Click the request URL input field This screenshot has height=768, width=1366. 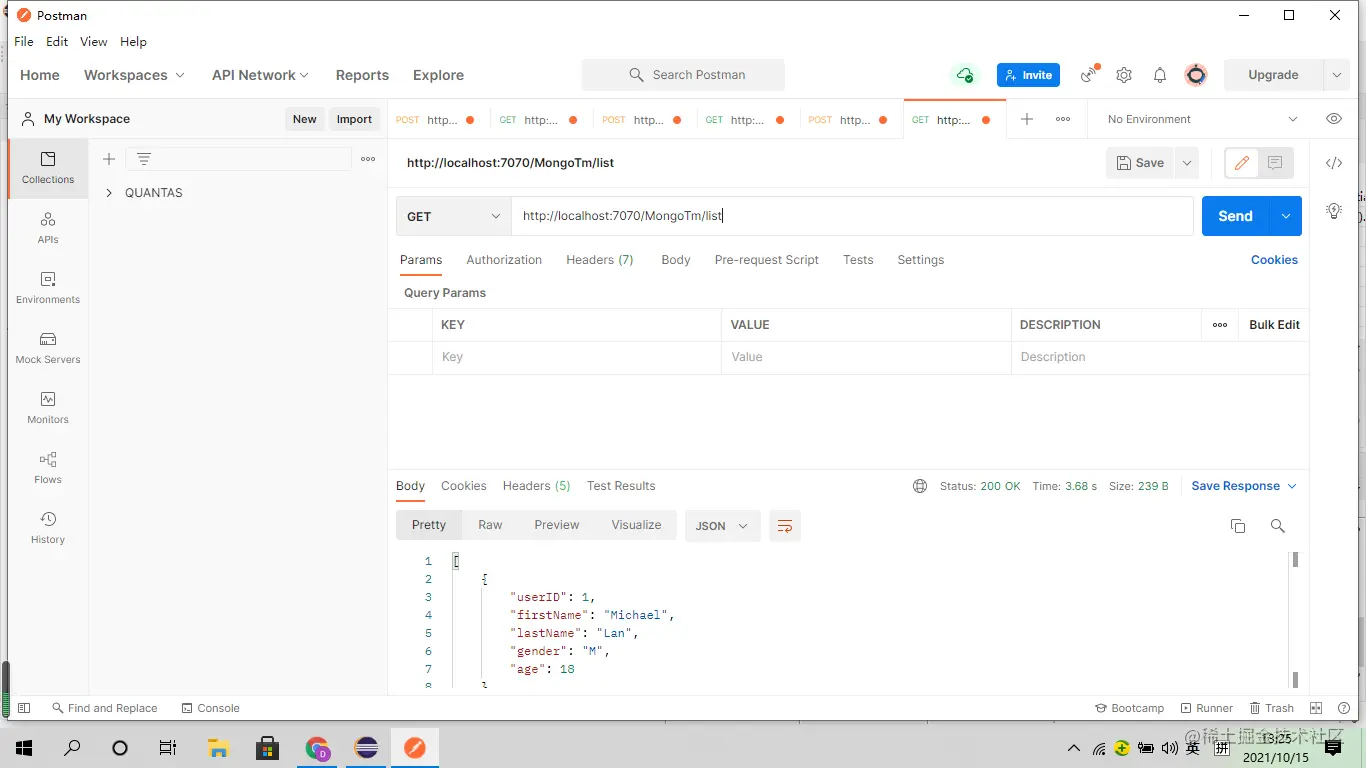852,216
